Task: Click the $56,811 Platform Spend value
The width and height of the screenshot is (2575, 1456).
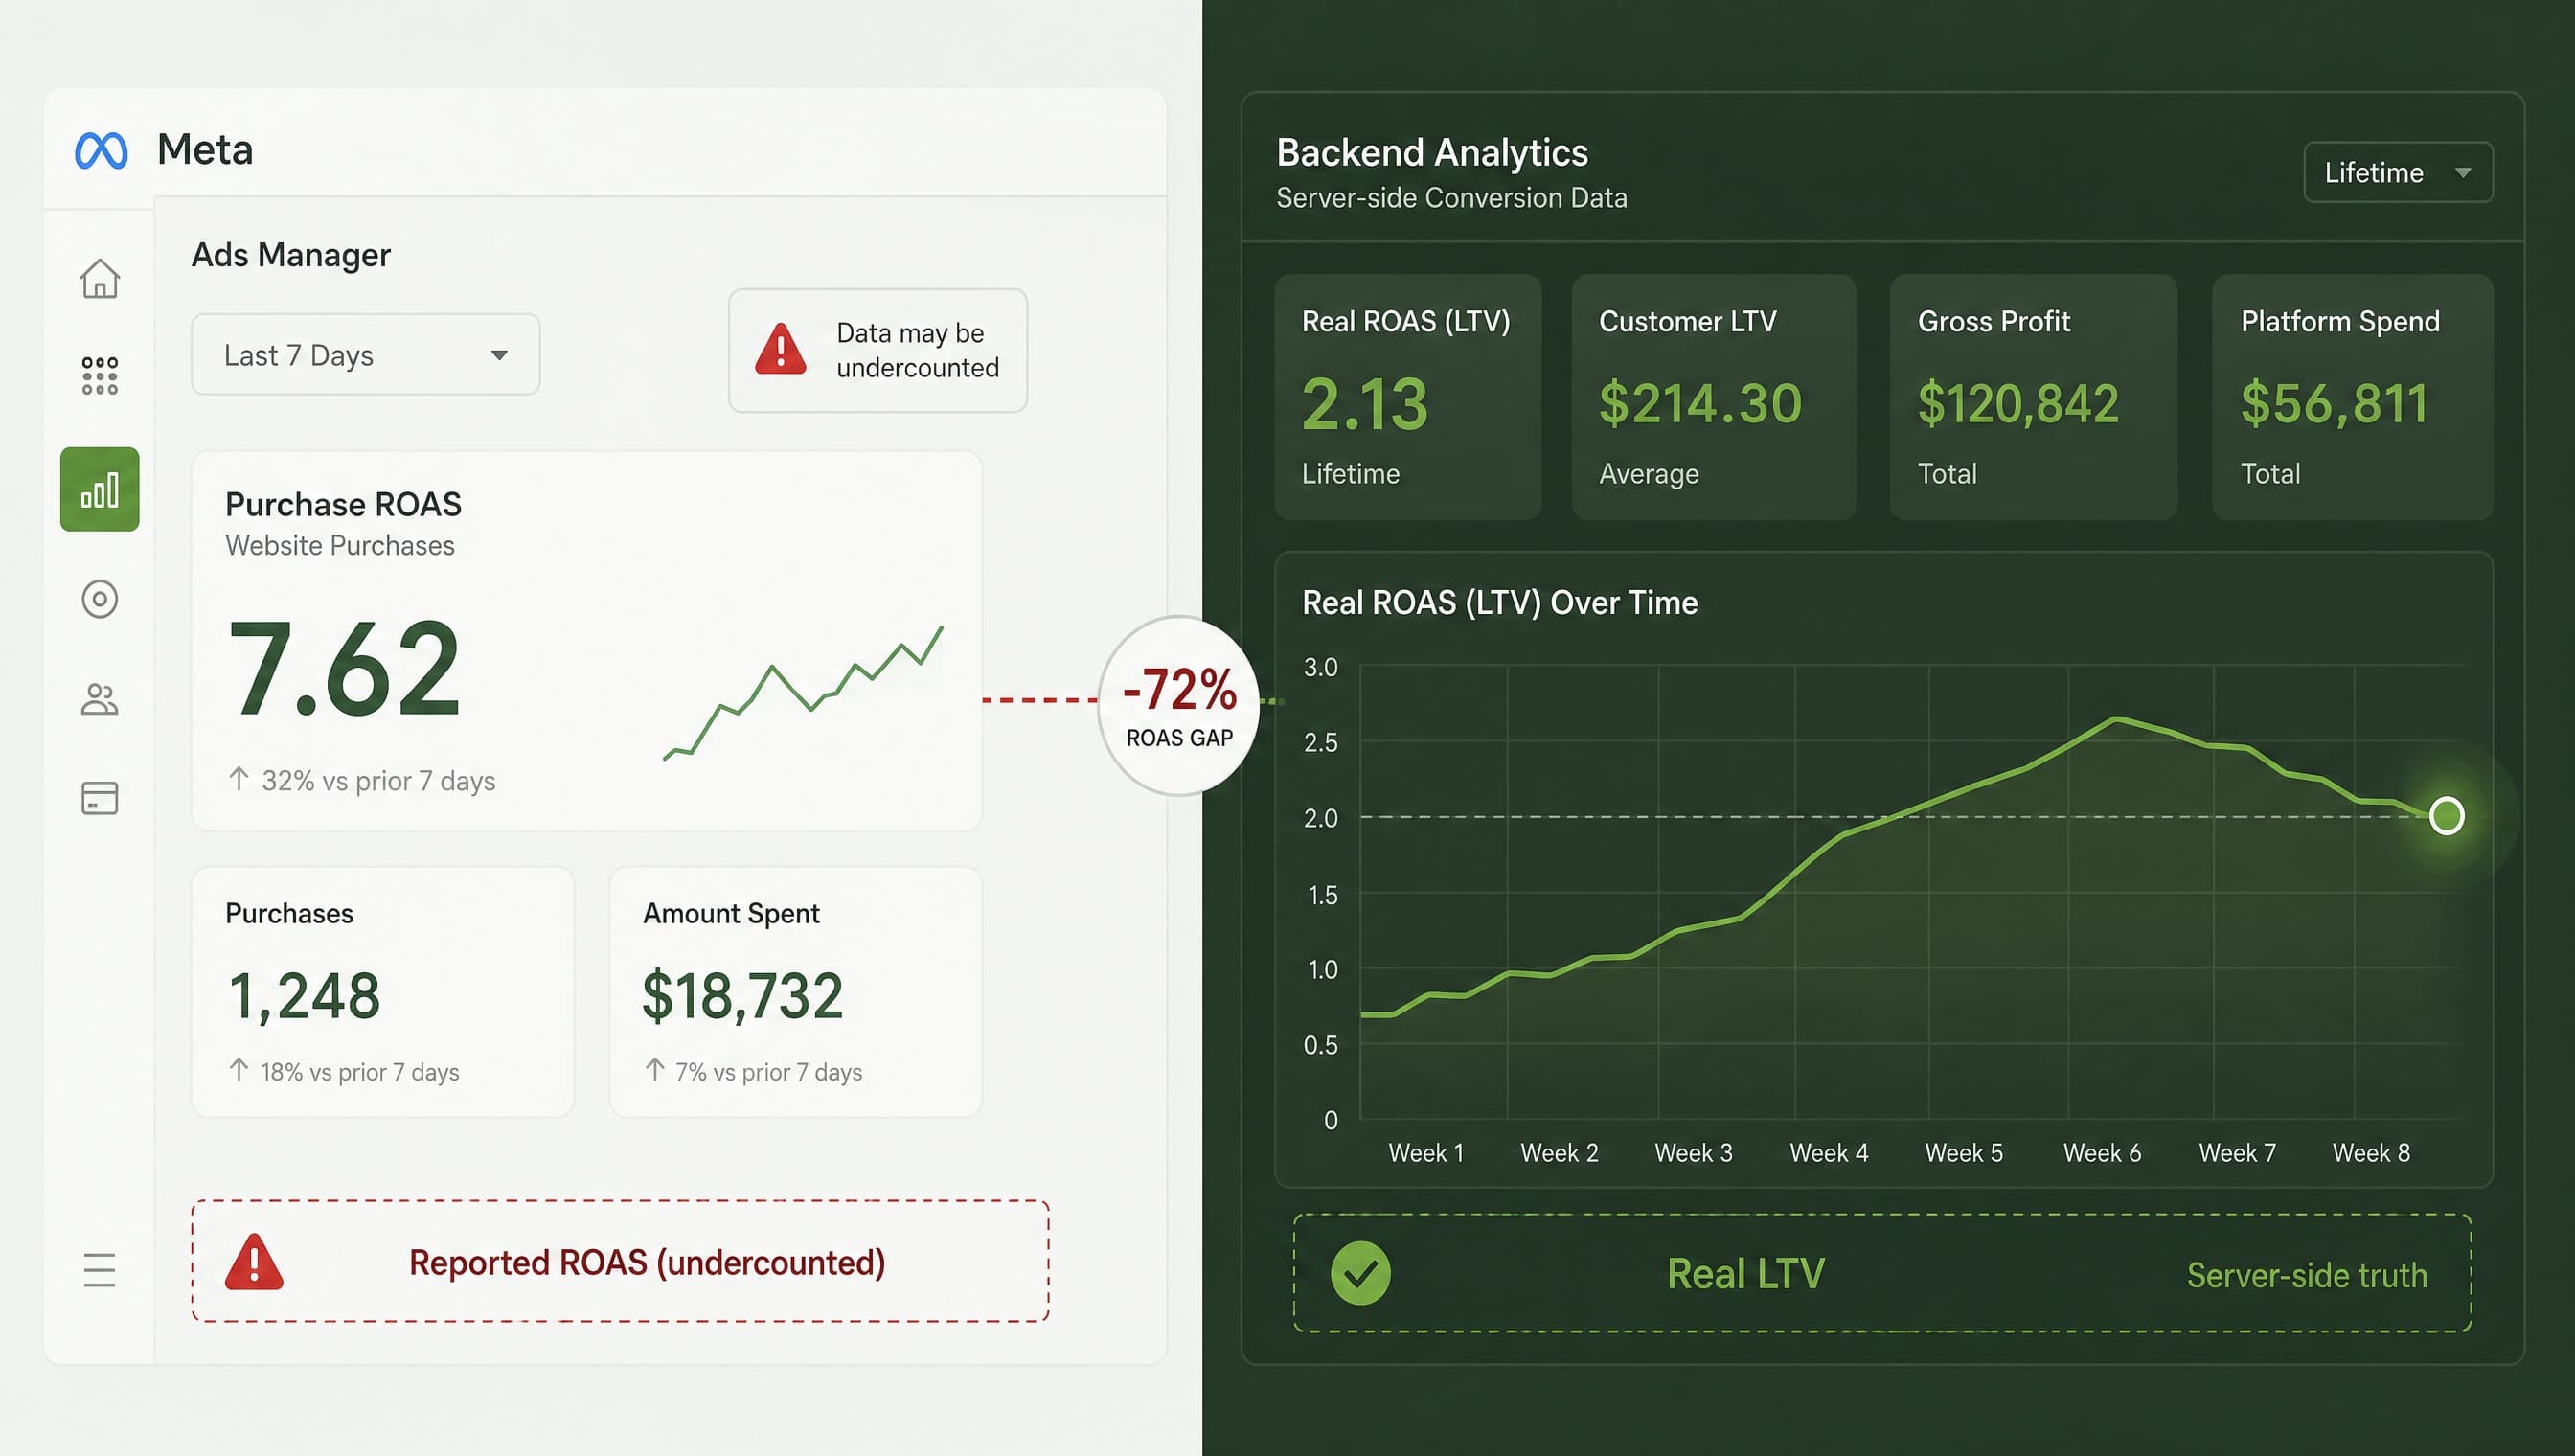Action: pos(2334,403)
